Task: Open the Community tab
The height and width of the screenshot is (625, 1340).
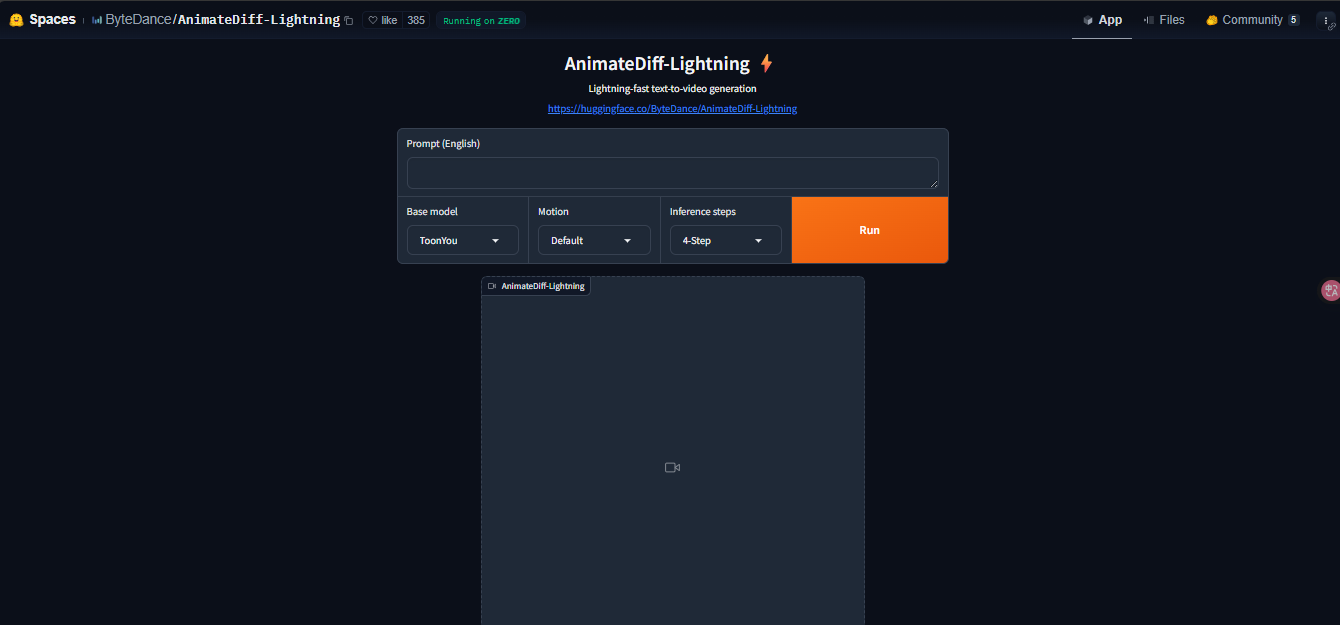Action: coord(1252,20)
